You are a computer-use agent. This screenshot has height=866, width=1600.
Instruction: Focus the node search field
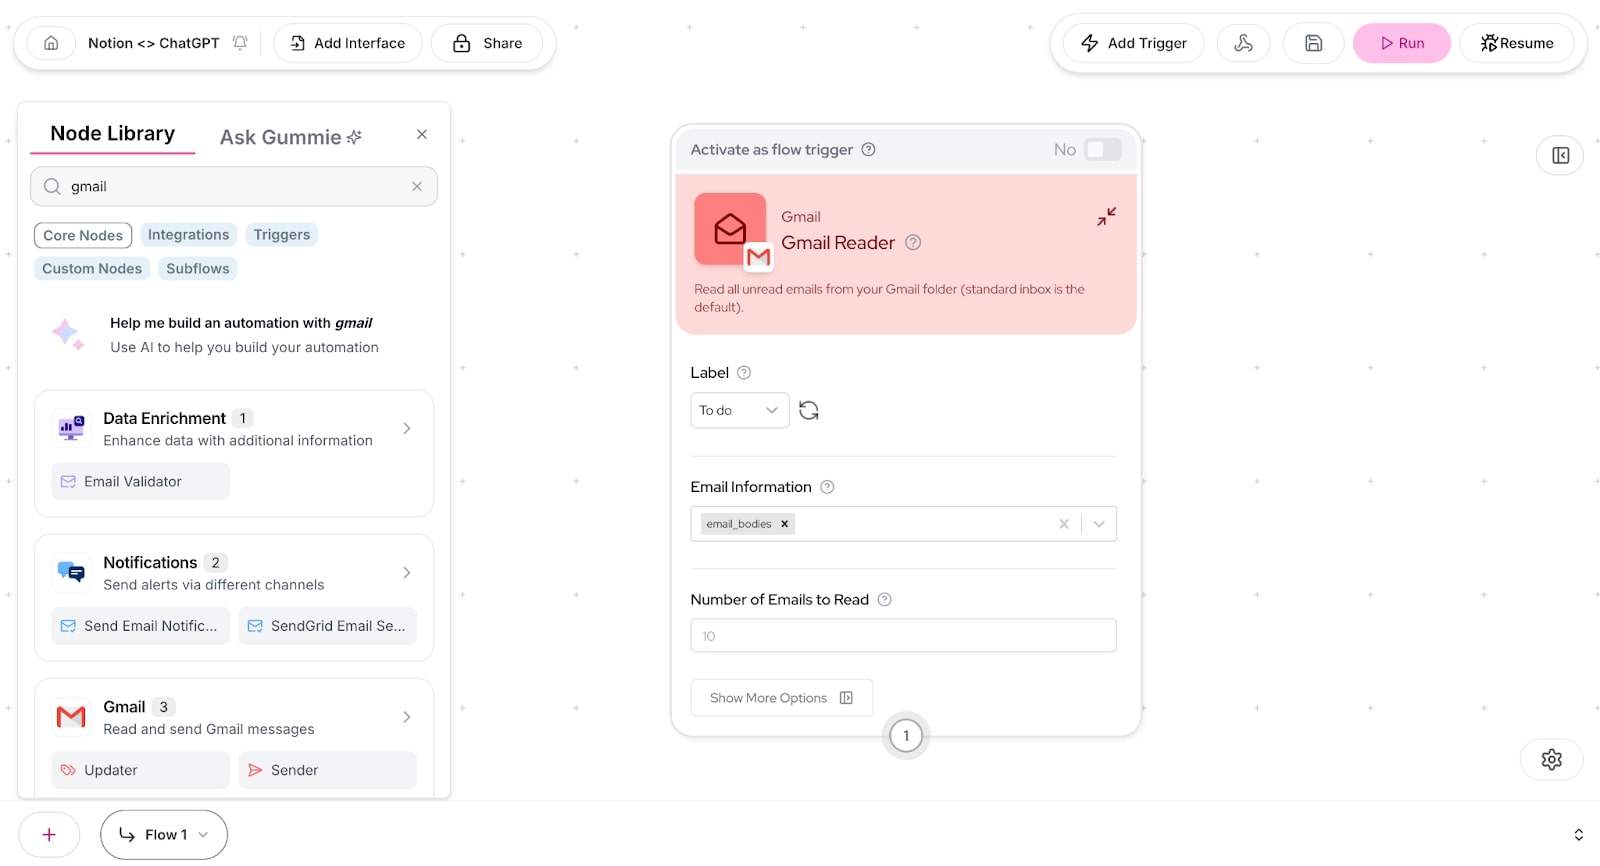pyautogui.click(x=234, y=186)
